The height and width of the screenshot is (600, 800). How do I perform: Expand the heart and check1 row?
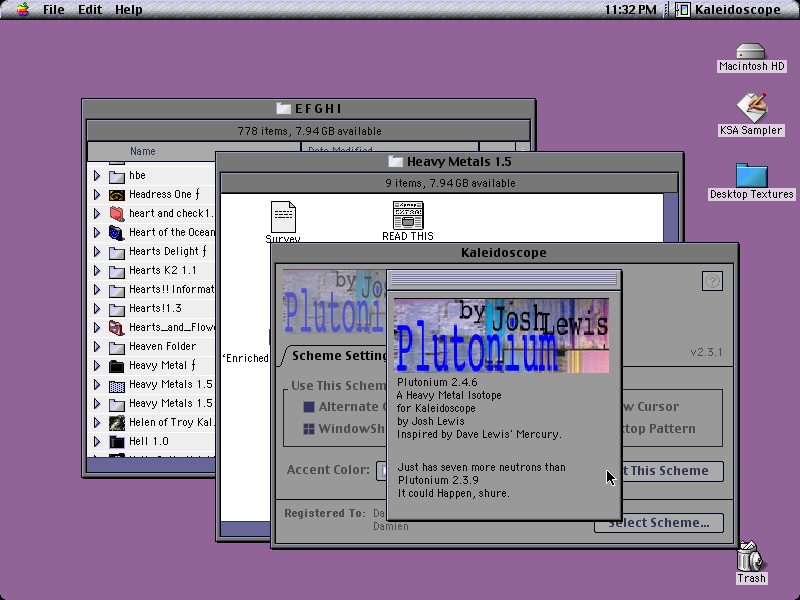point(97,214)
